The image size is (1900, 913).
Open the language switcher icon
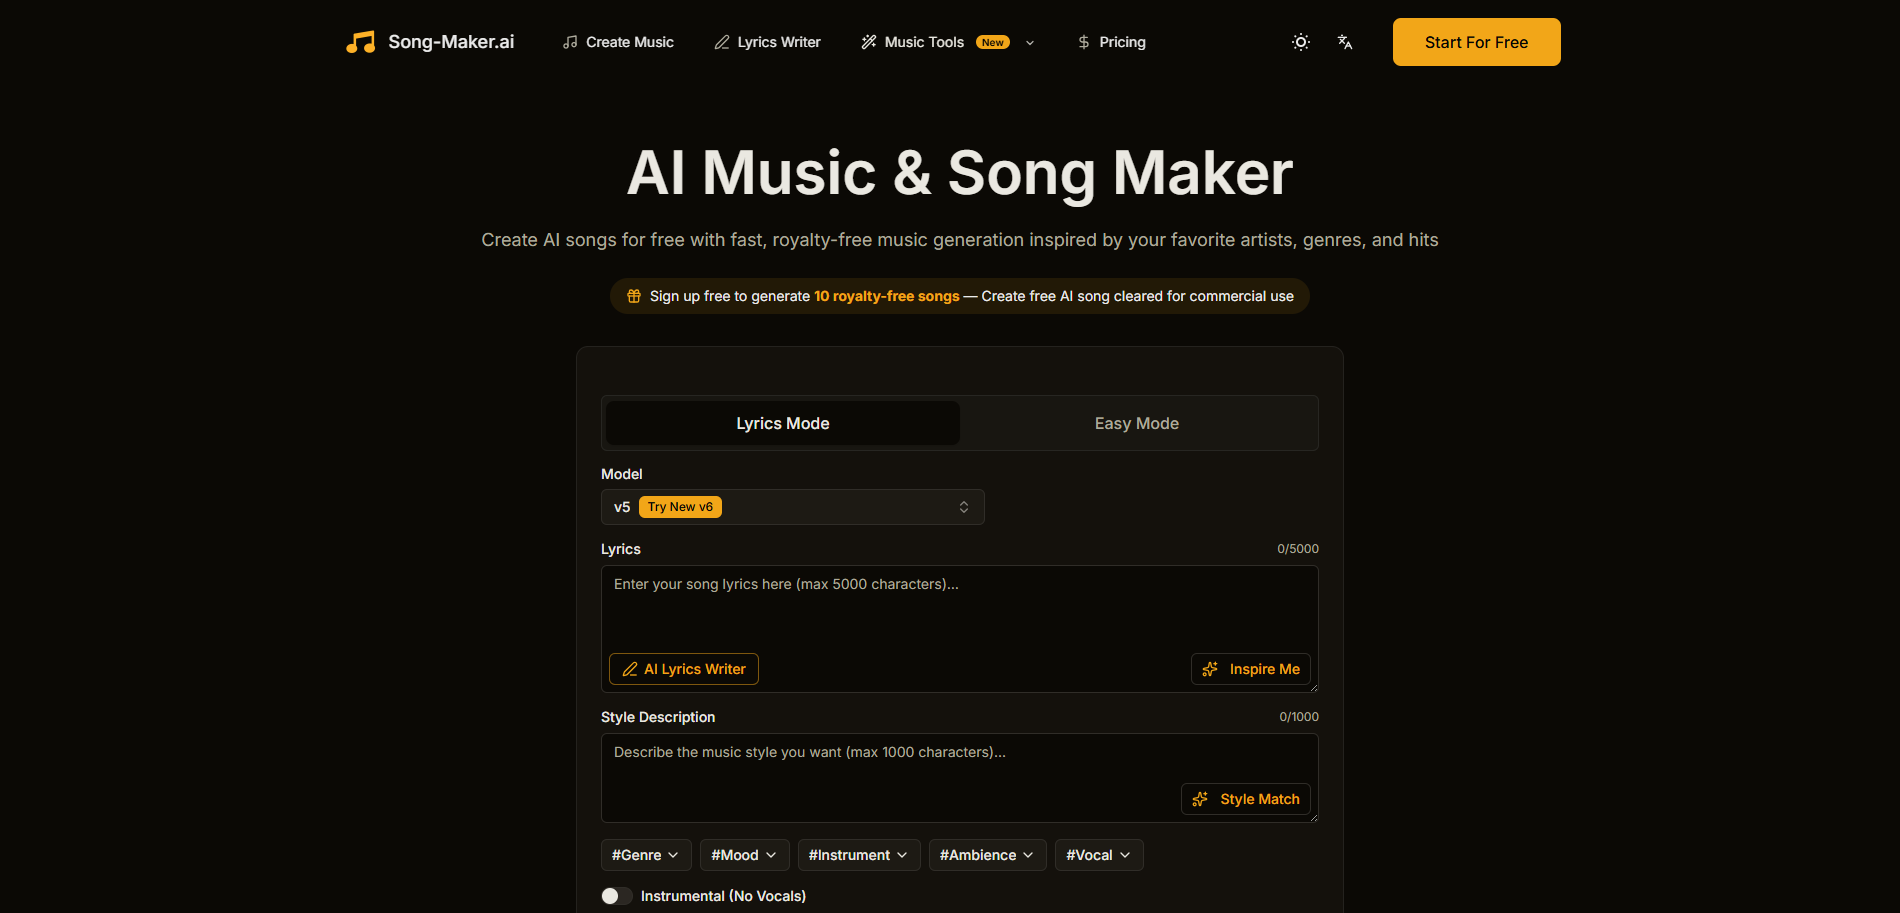1345,42
